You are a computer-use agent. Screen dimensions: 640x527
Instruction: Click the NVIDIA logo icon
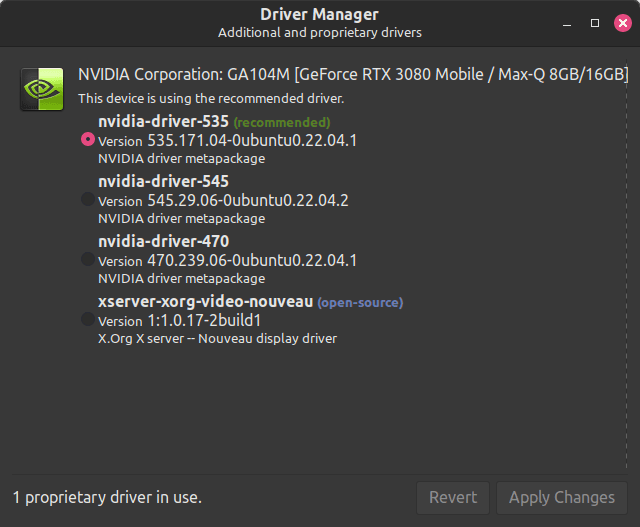coord(42,89)
